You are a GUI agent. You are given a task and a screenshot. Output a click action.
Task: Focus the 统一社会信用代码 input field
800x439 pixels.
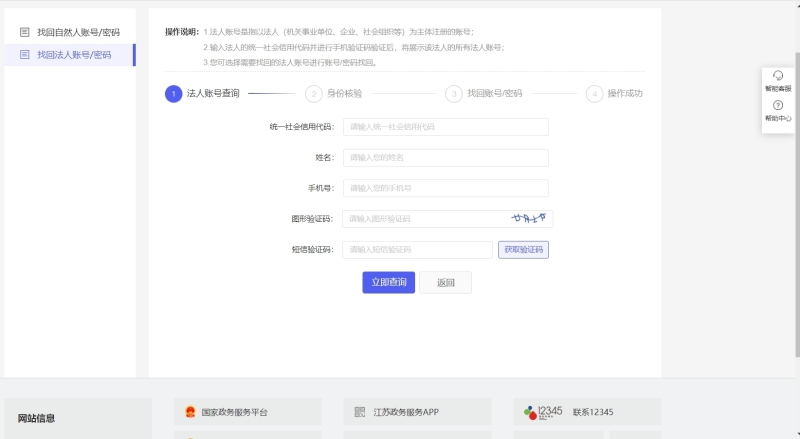(x=445, y=127)
